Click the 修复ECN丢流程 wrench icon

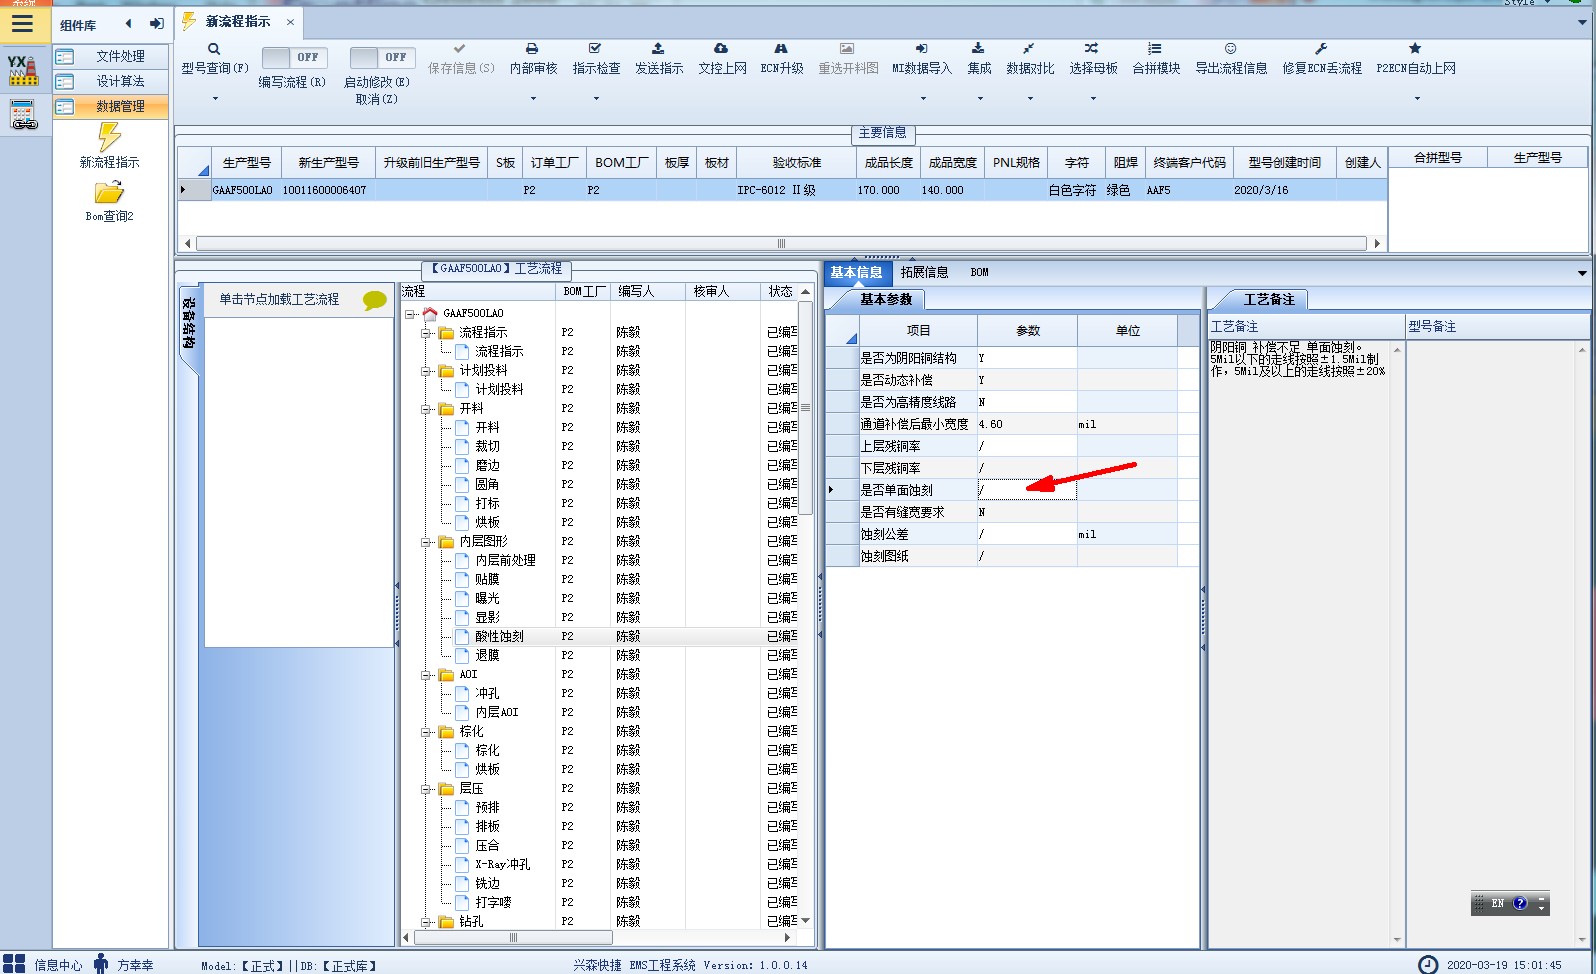click(1321, 48)
